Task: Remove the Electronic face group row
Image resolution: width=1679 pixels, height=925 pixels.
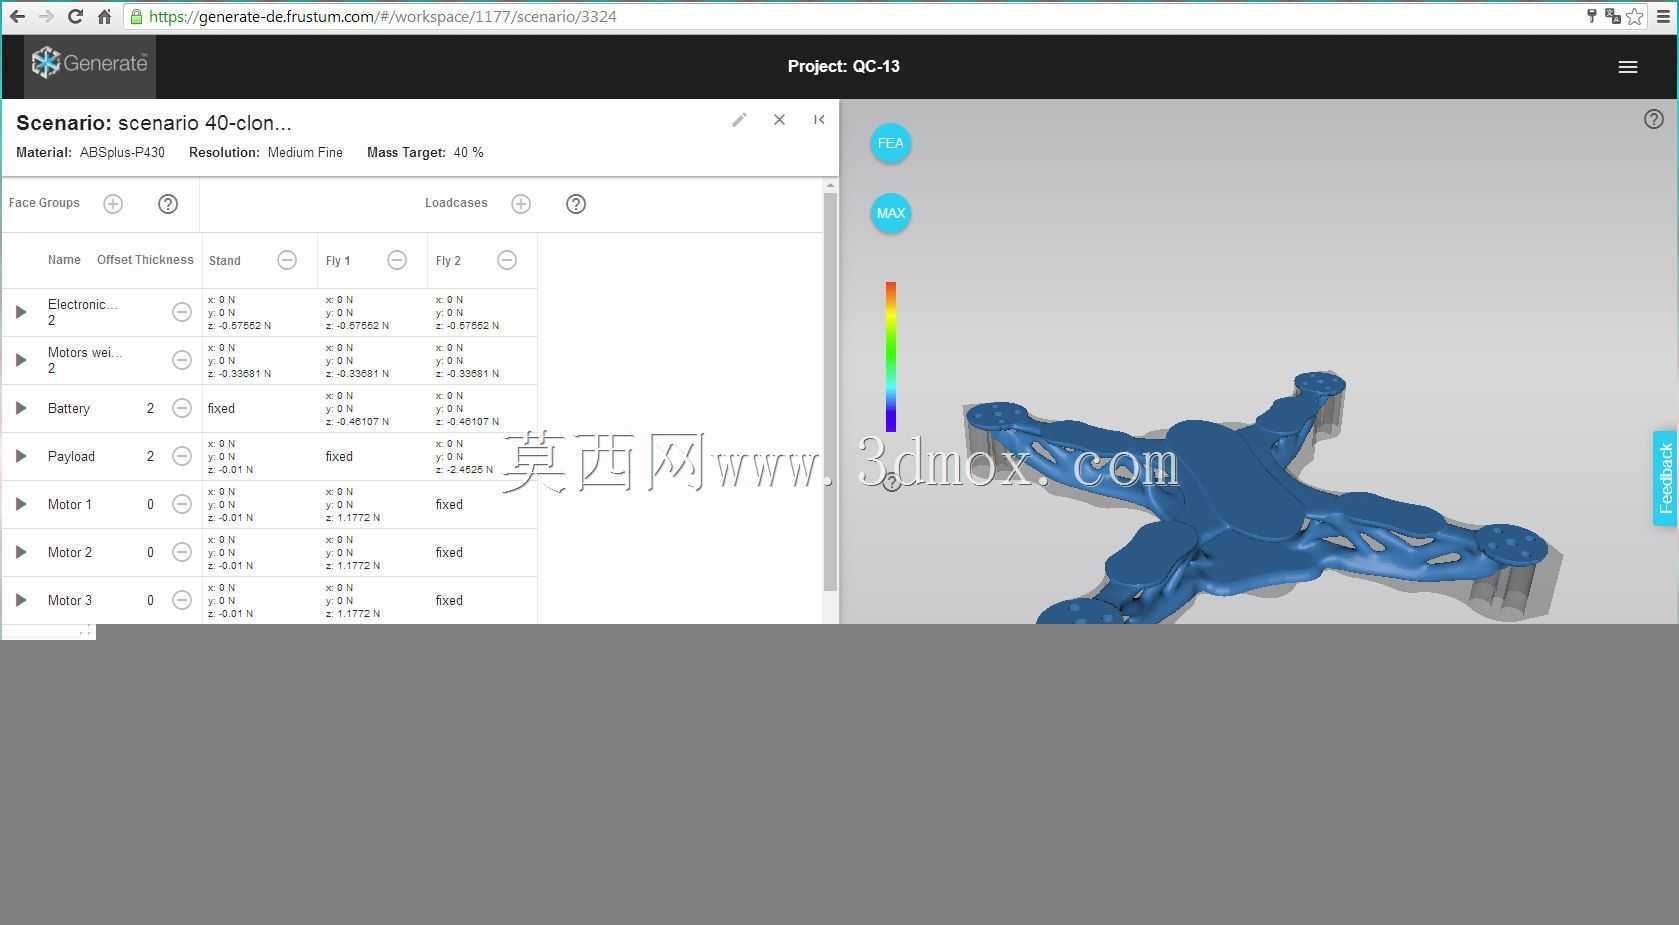Action: 182,312
